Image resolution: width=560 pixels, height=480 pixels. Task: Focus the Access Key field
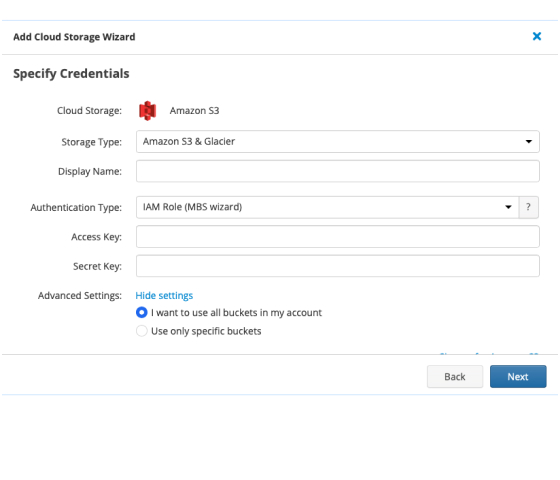pos(338,236)
